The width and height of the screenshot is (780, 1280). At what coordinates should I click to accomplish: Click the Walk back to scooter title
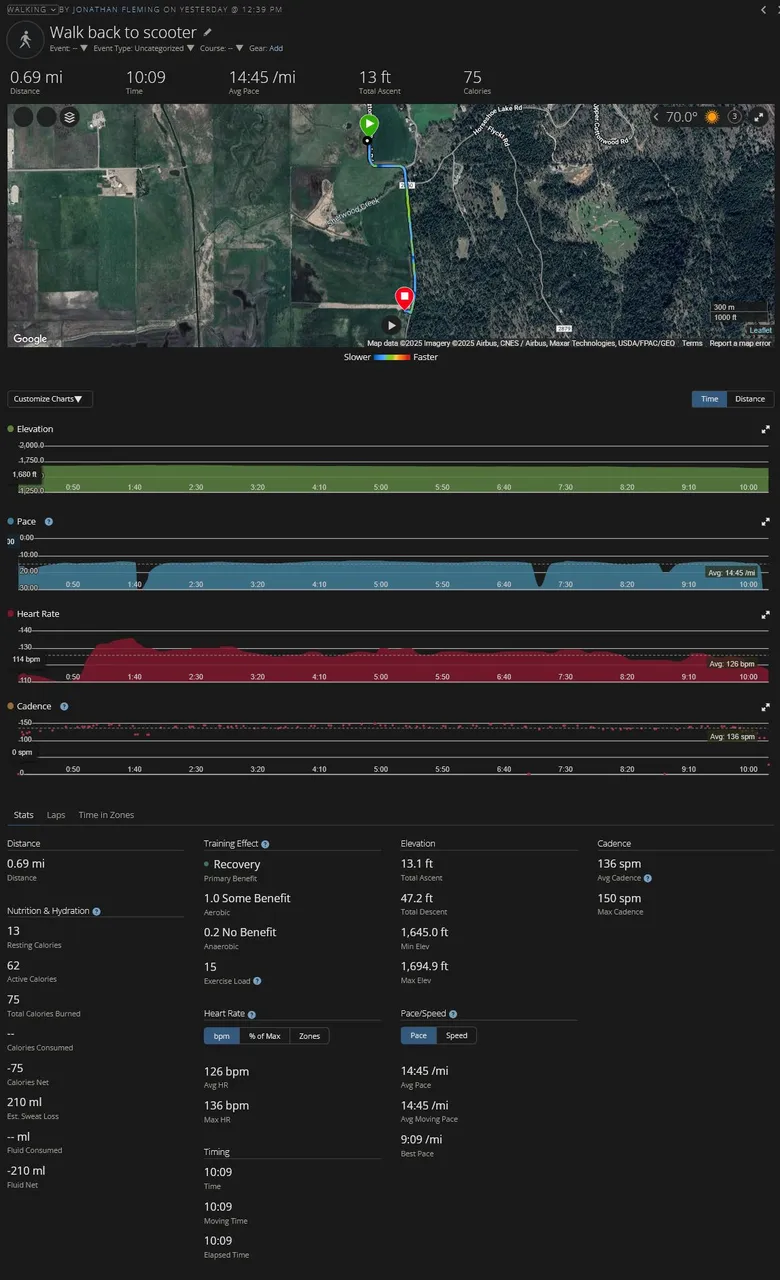(123, 32)
